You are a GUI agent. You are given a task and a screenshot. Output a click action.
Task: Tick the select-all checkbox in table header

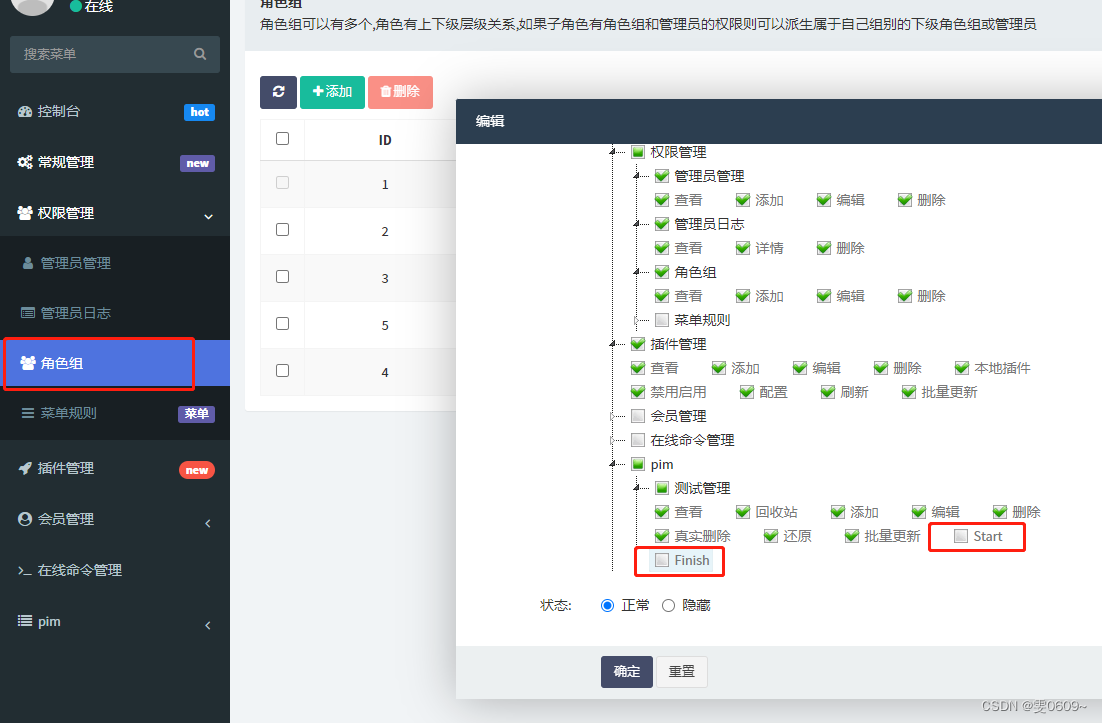(x=283, y=138)
